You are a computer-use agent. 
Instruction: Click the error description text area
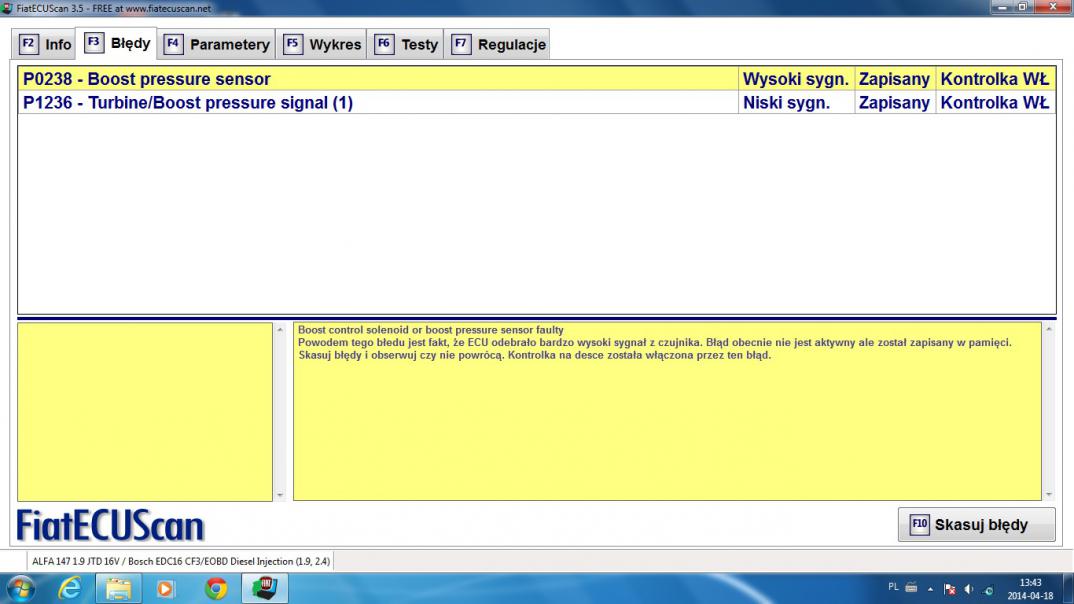click(667, 412)
